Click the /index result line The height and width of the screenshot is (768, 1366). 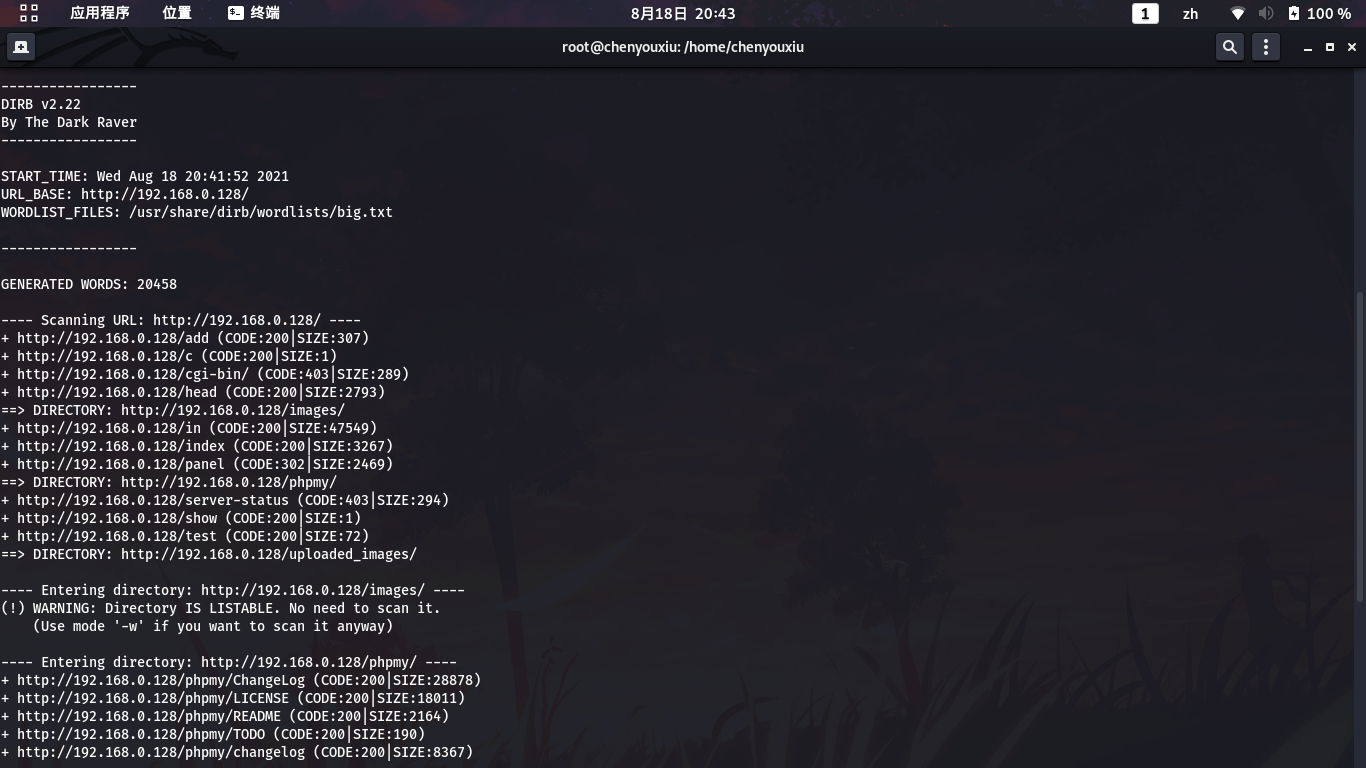point(197,446)
